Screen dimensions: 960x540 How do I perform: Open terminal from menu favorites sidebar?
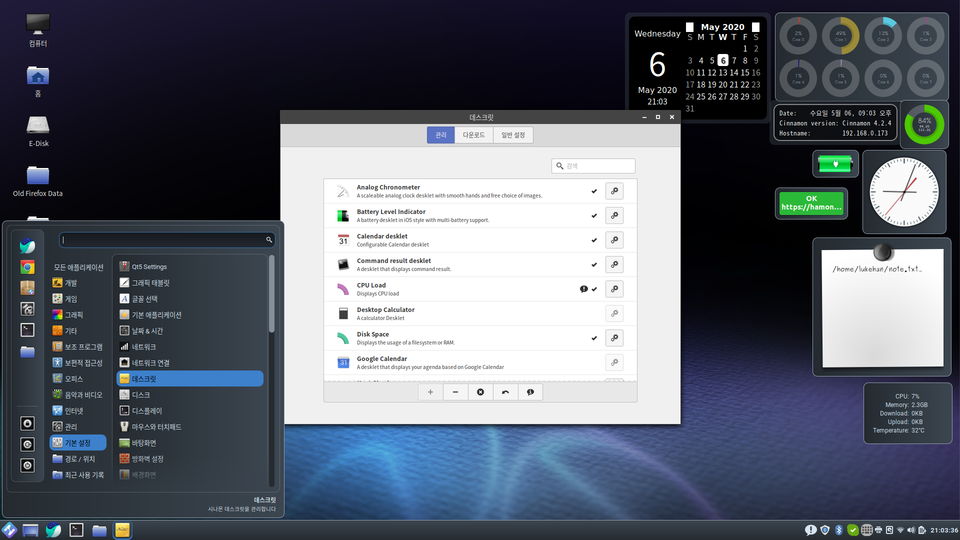coord(27,330)
